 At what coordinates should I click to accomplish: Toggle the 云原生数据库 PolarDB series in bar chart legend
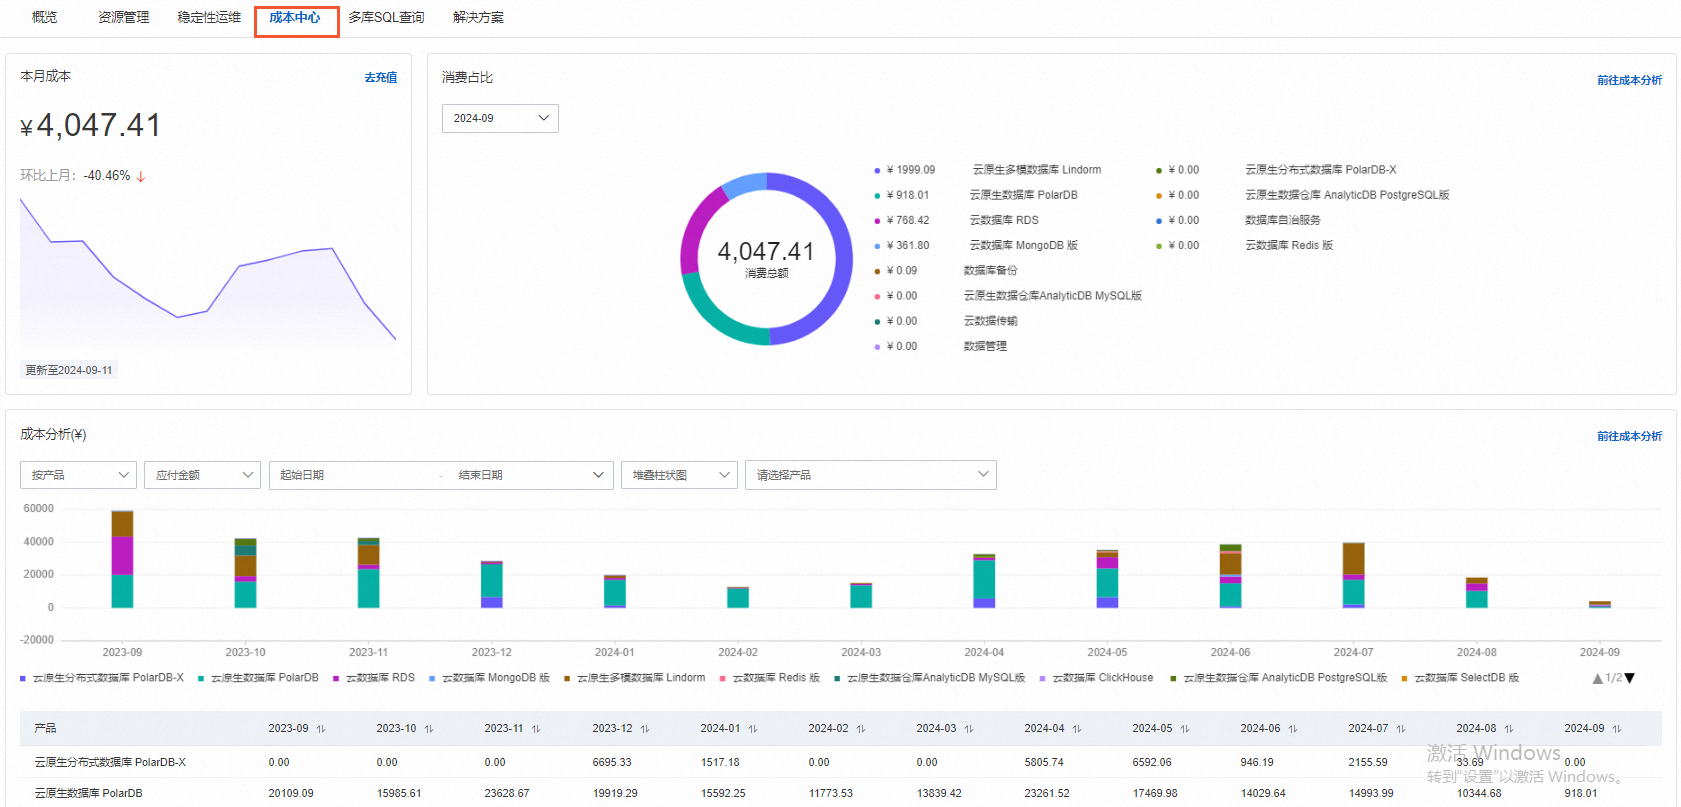(258, 678)
